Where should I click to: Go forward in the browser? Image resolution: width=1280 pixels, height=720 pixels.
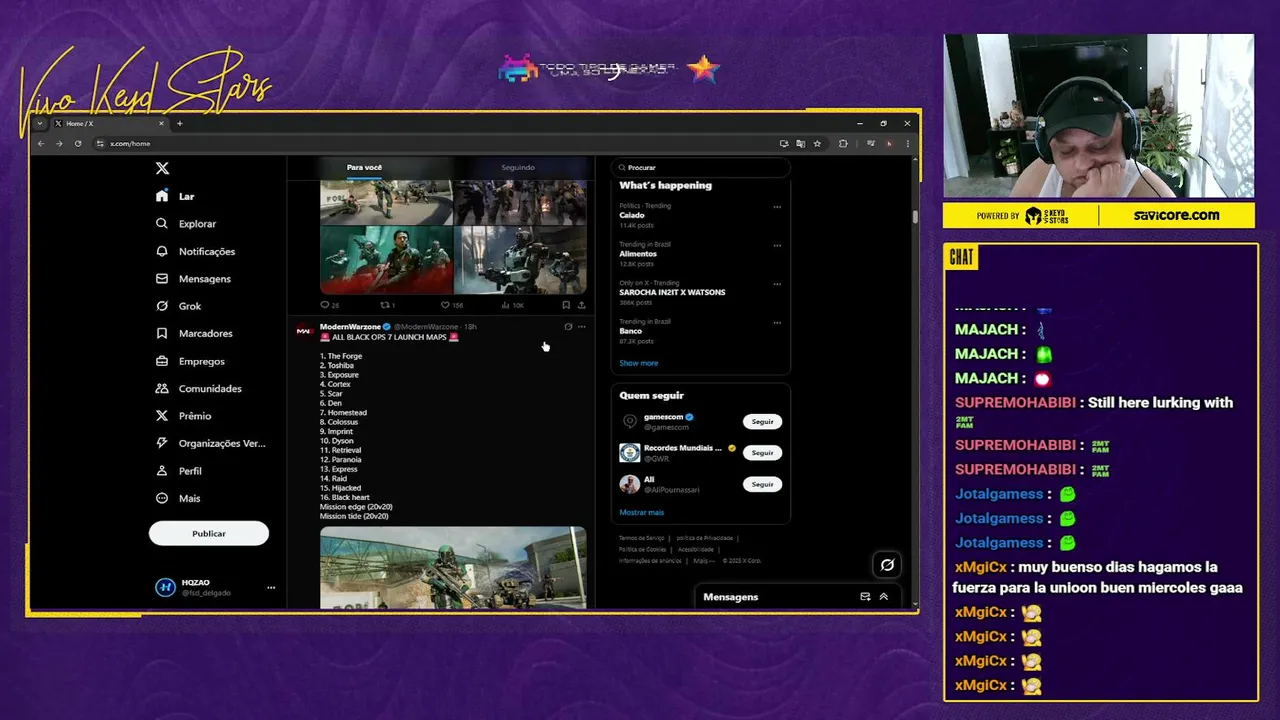tap(59, 143)
